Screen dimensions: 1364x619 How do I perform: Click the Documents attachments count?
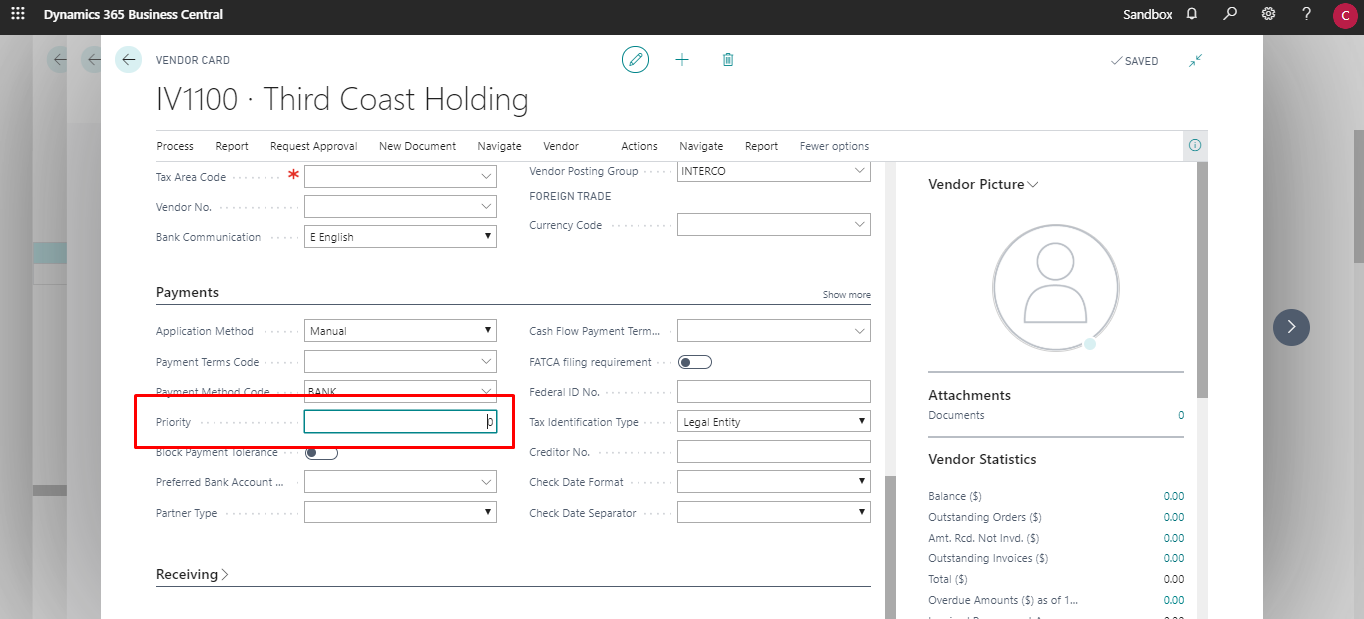pyautogui.click(x=1180, y=415)
